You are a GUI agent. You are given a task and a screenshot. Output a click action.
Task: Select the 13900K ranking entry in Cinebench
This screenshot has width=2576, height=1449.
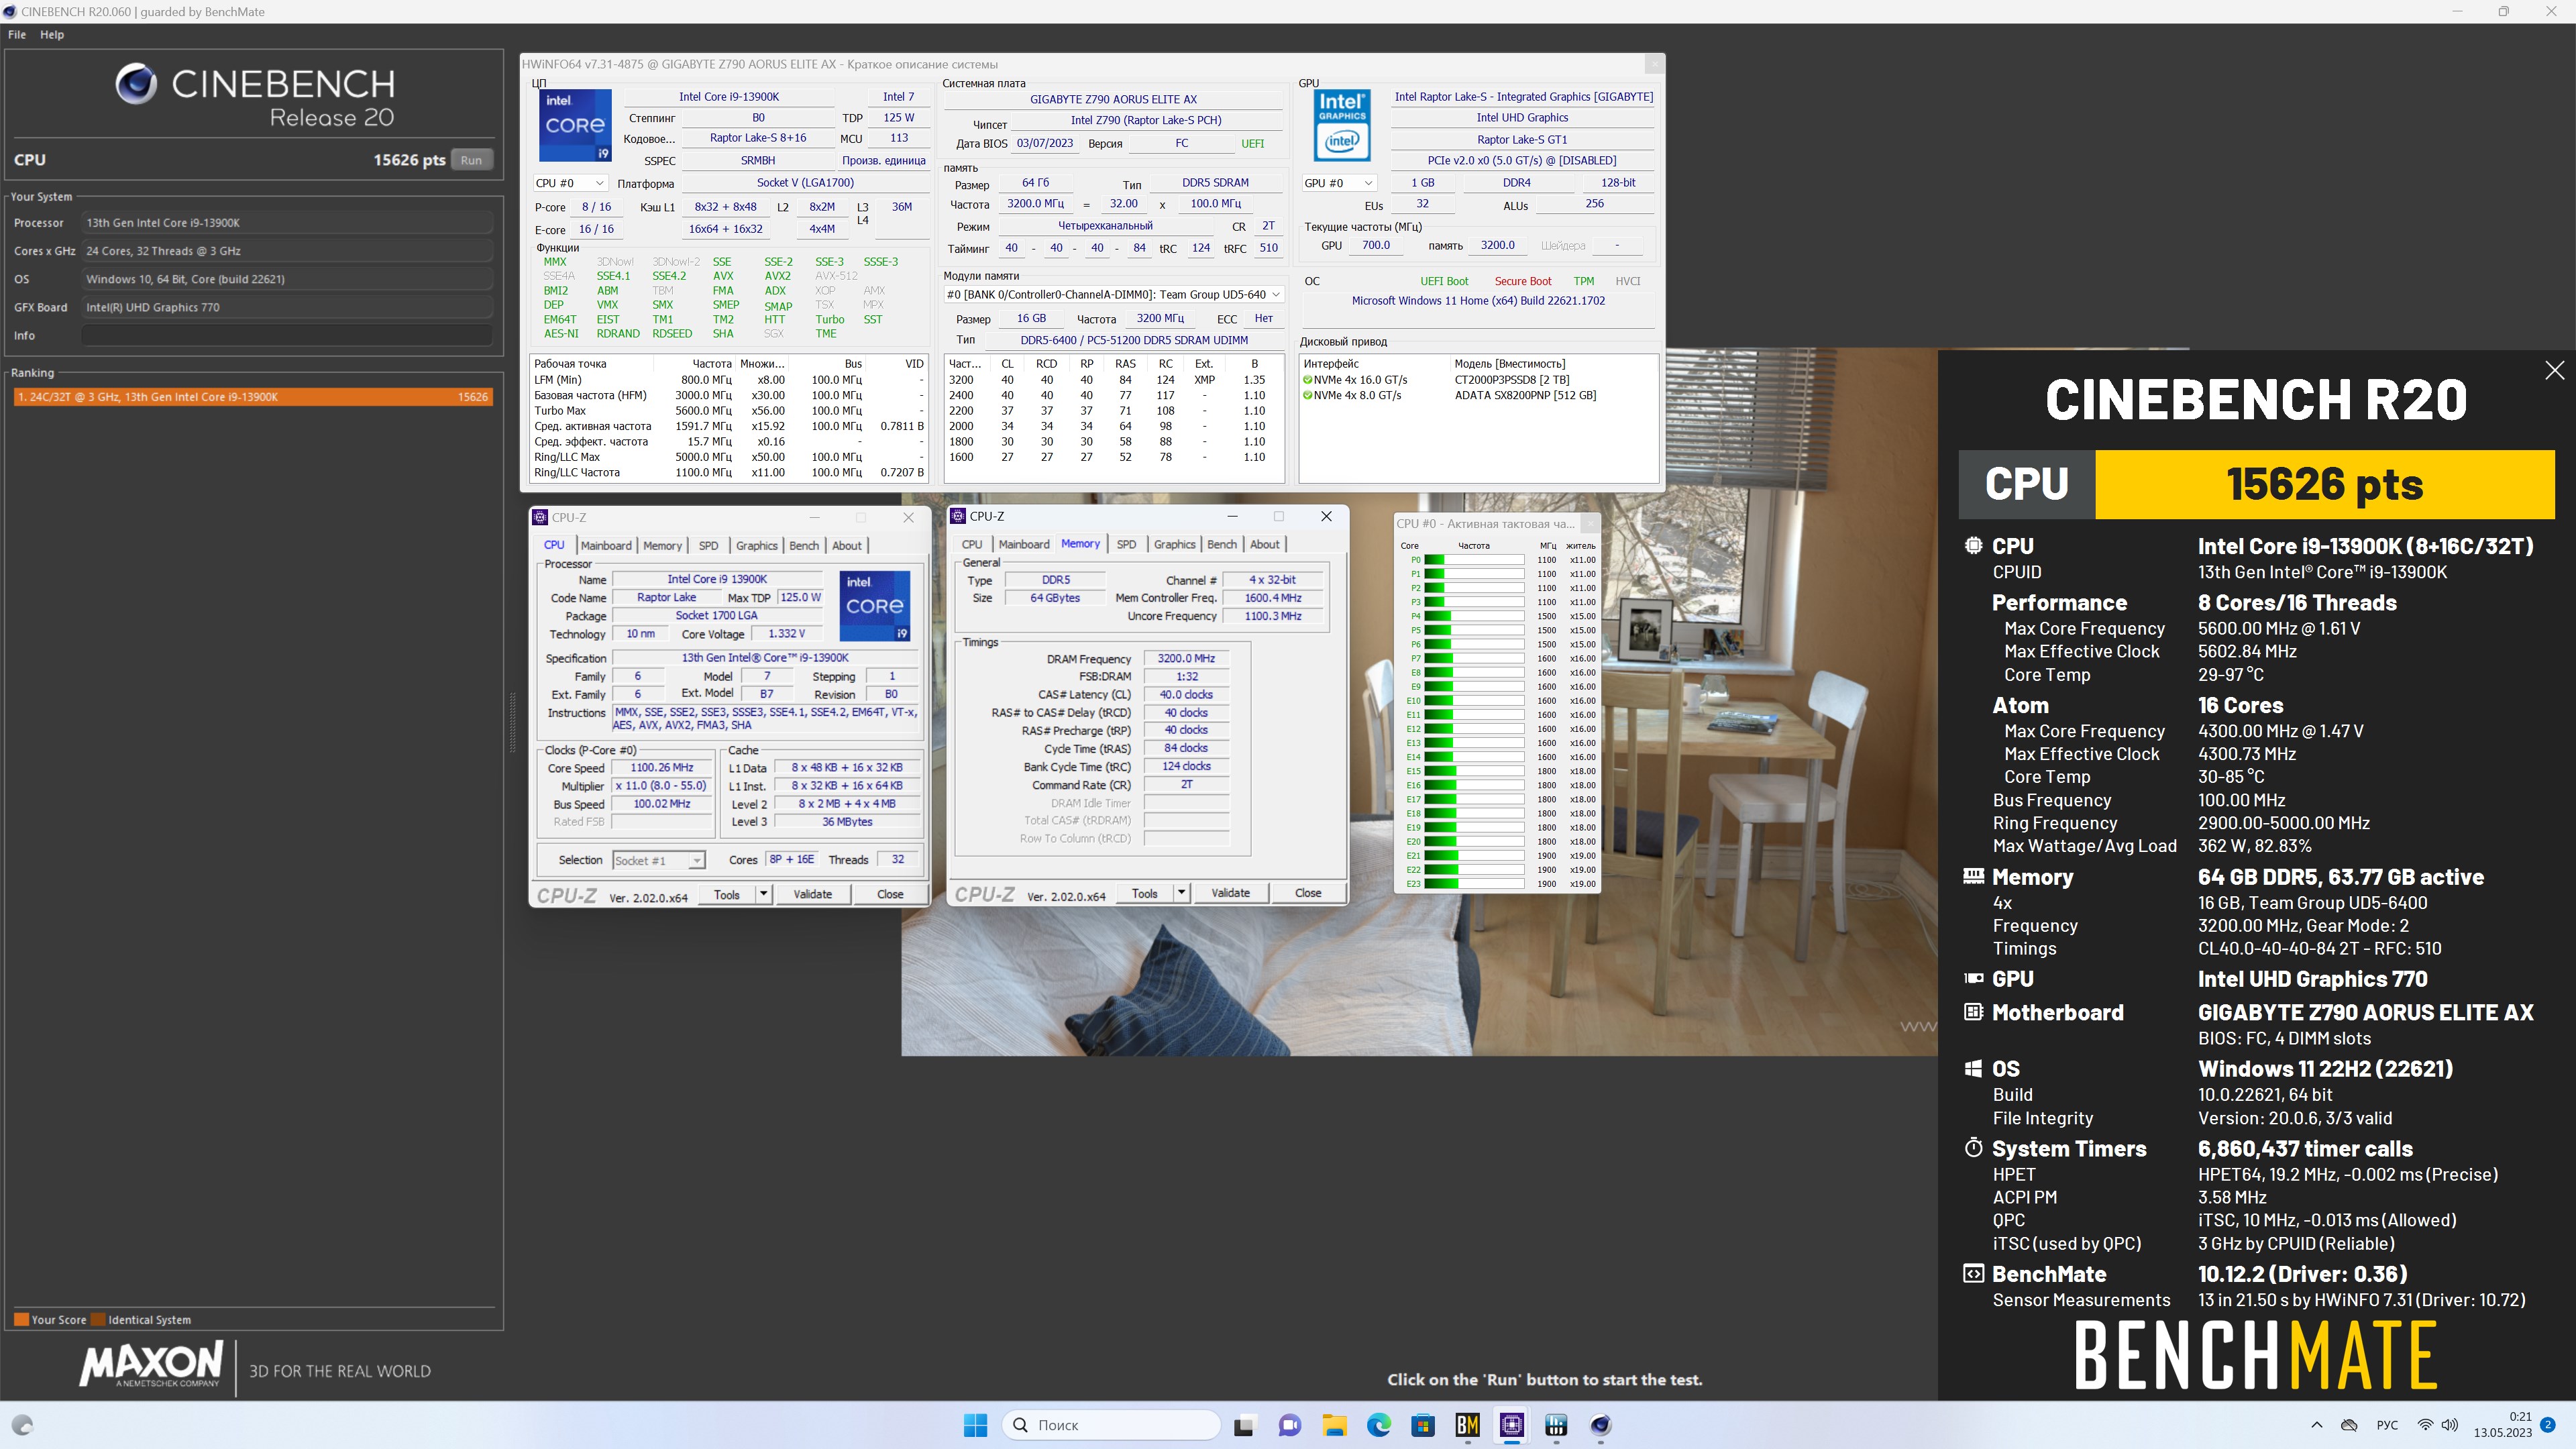252,397
